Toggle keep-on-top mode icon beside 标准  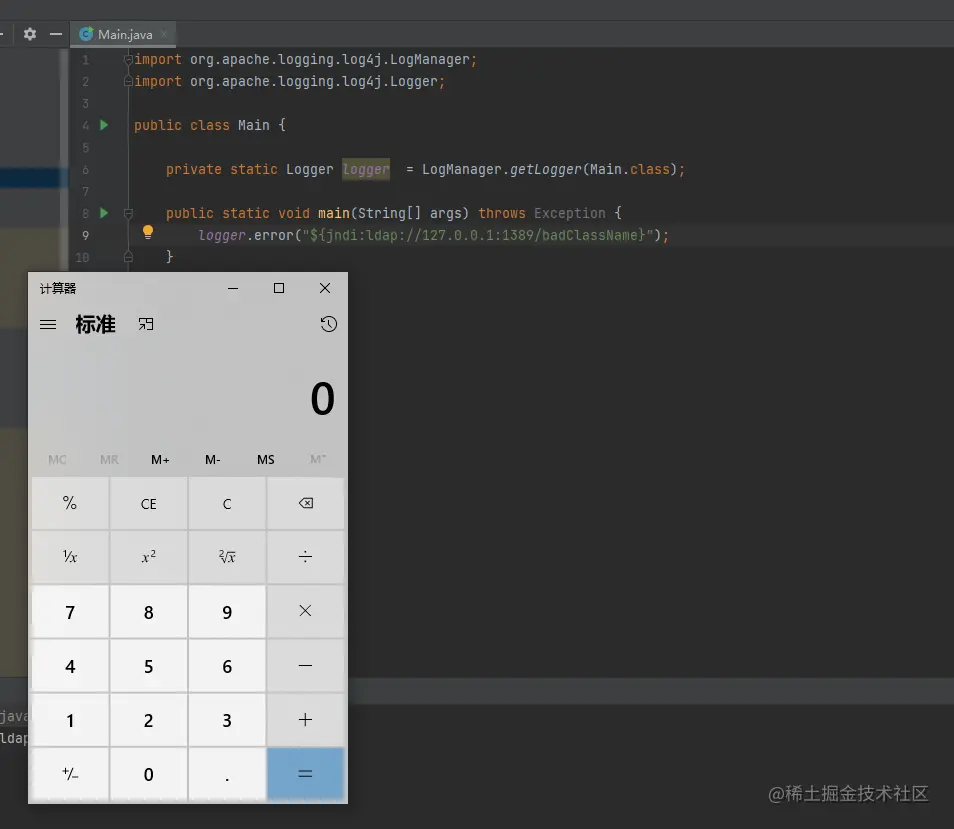(146, 324)
